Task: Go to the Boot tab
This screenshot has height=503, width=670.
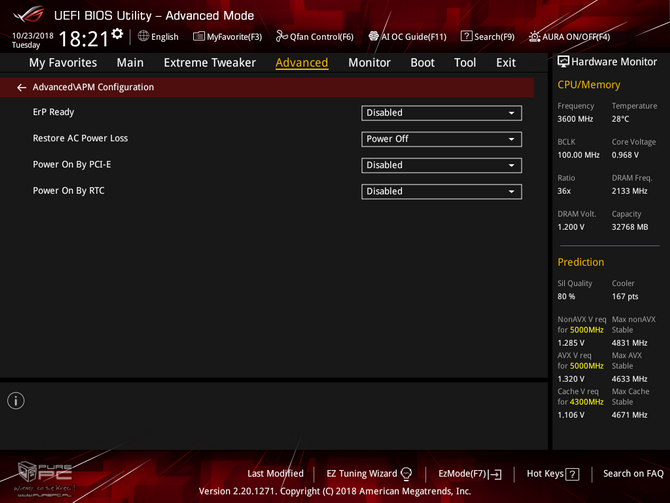Action: click(x=423, y=63)
